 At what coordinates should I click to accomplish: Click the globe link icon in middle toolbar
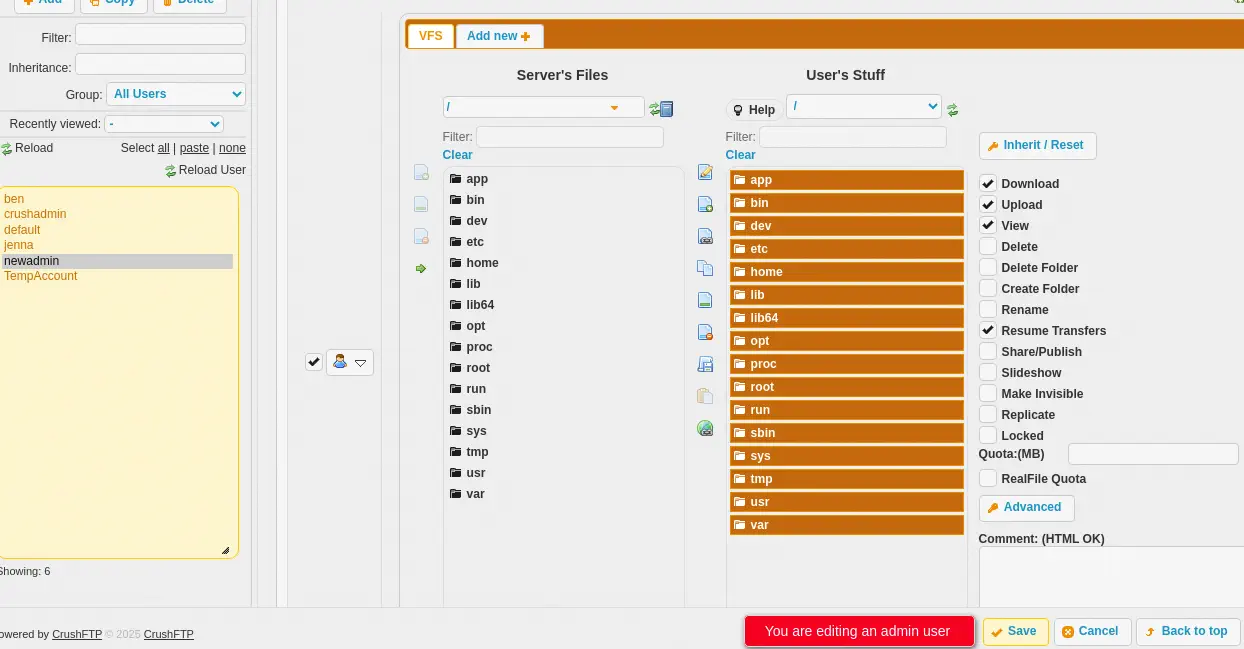(705, 428)
